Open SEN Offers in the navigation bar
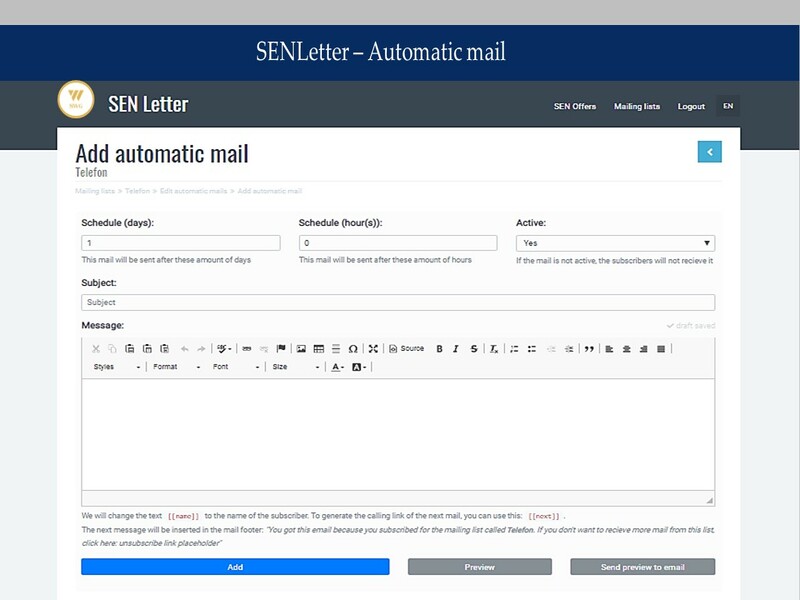The image size is (800, 600). 574,106
